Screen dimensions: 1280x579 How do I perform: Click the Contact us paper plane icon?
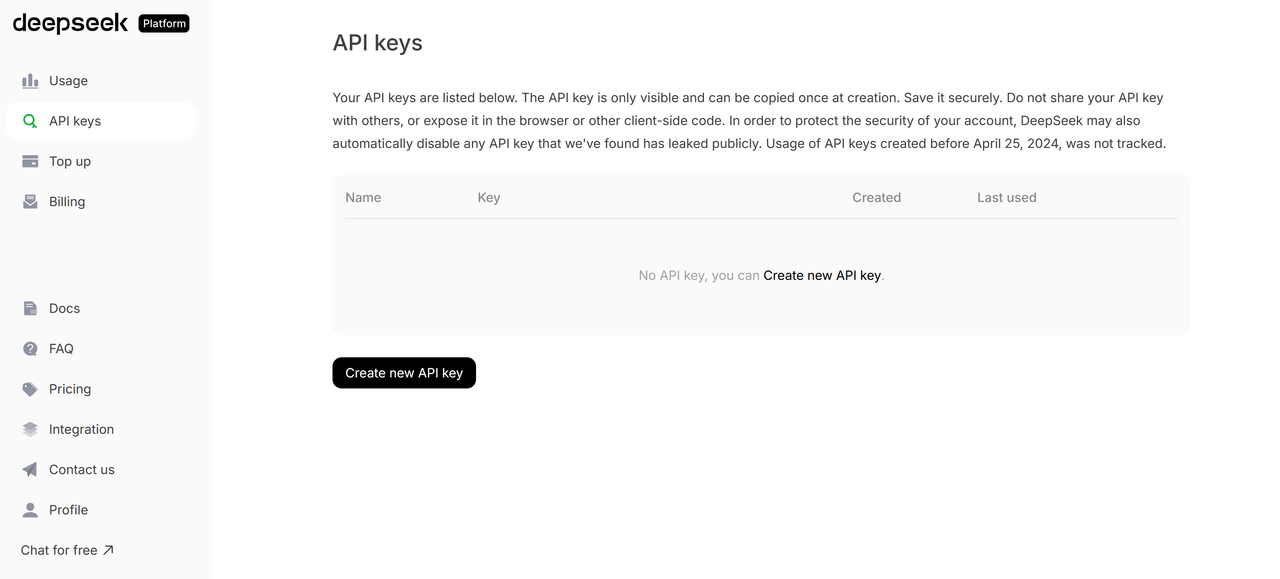(30, 469)
